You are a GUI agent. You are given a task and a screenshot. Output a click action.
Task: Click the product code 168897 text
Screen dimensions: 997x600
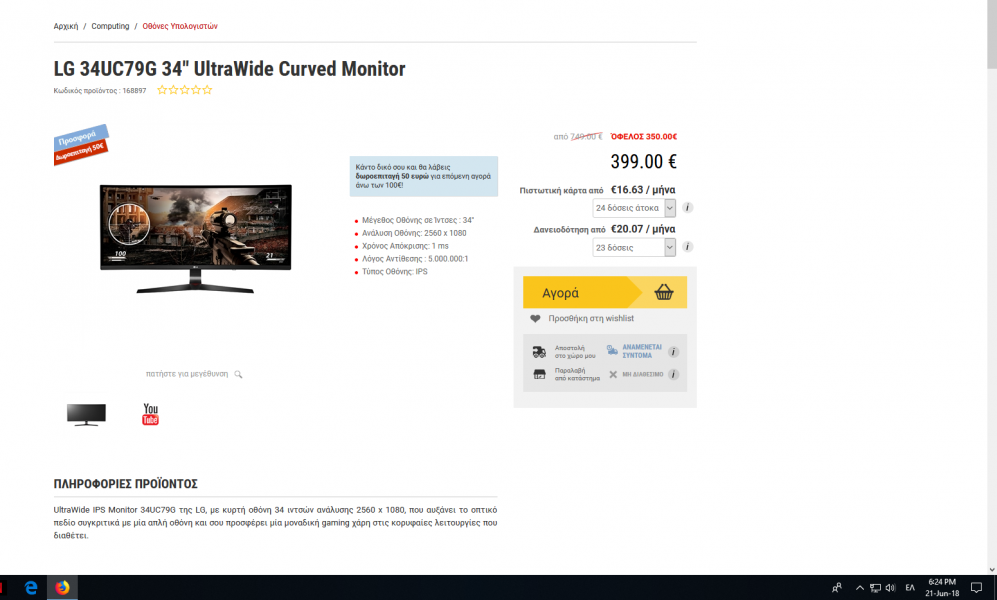100,91
